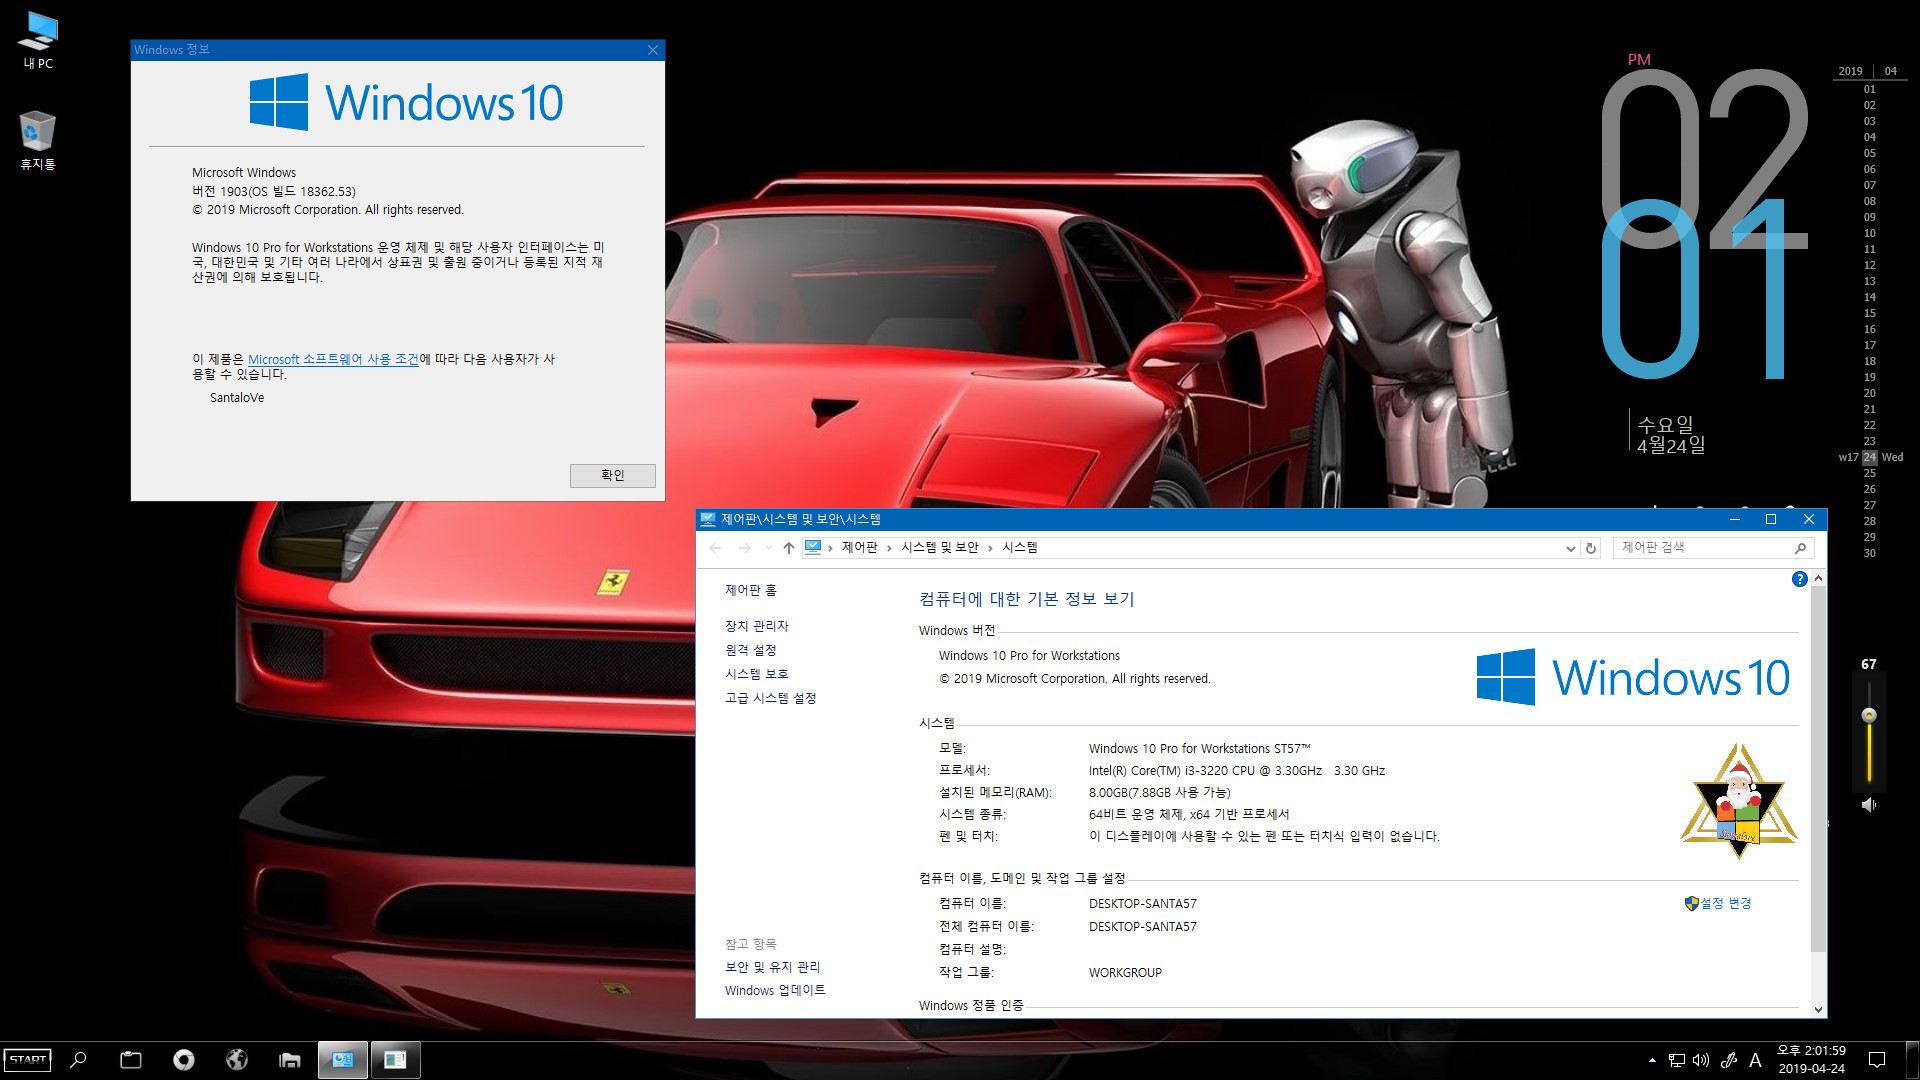Open Windows Ink pen tray icon

tap(1728, 1060)
